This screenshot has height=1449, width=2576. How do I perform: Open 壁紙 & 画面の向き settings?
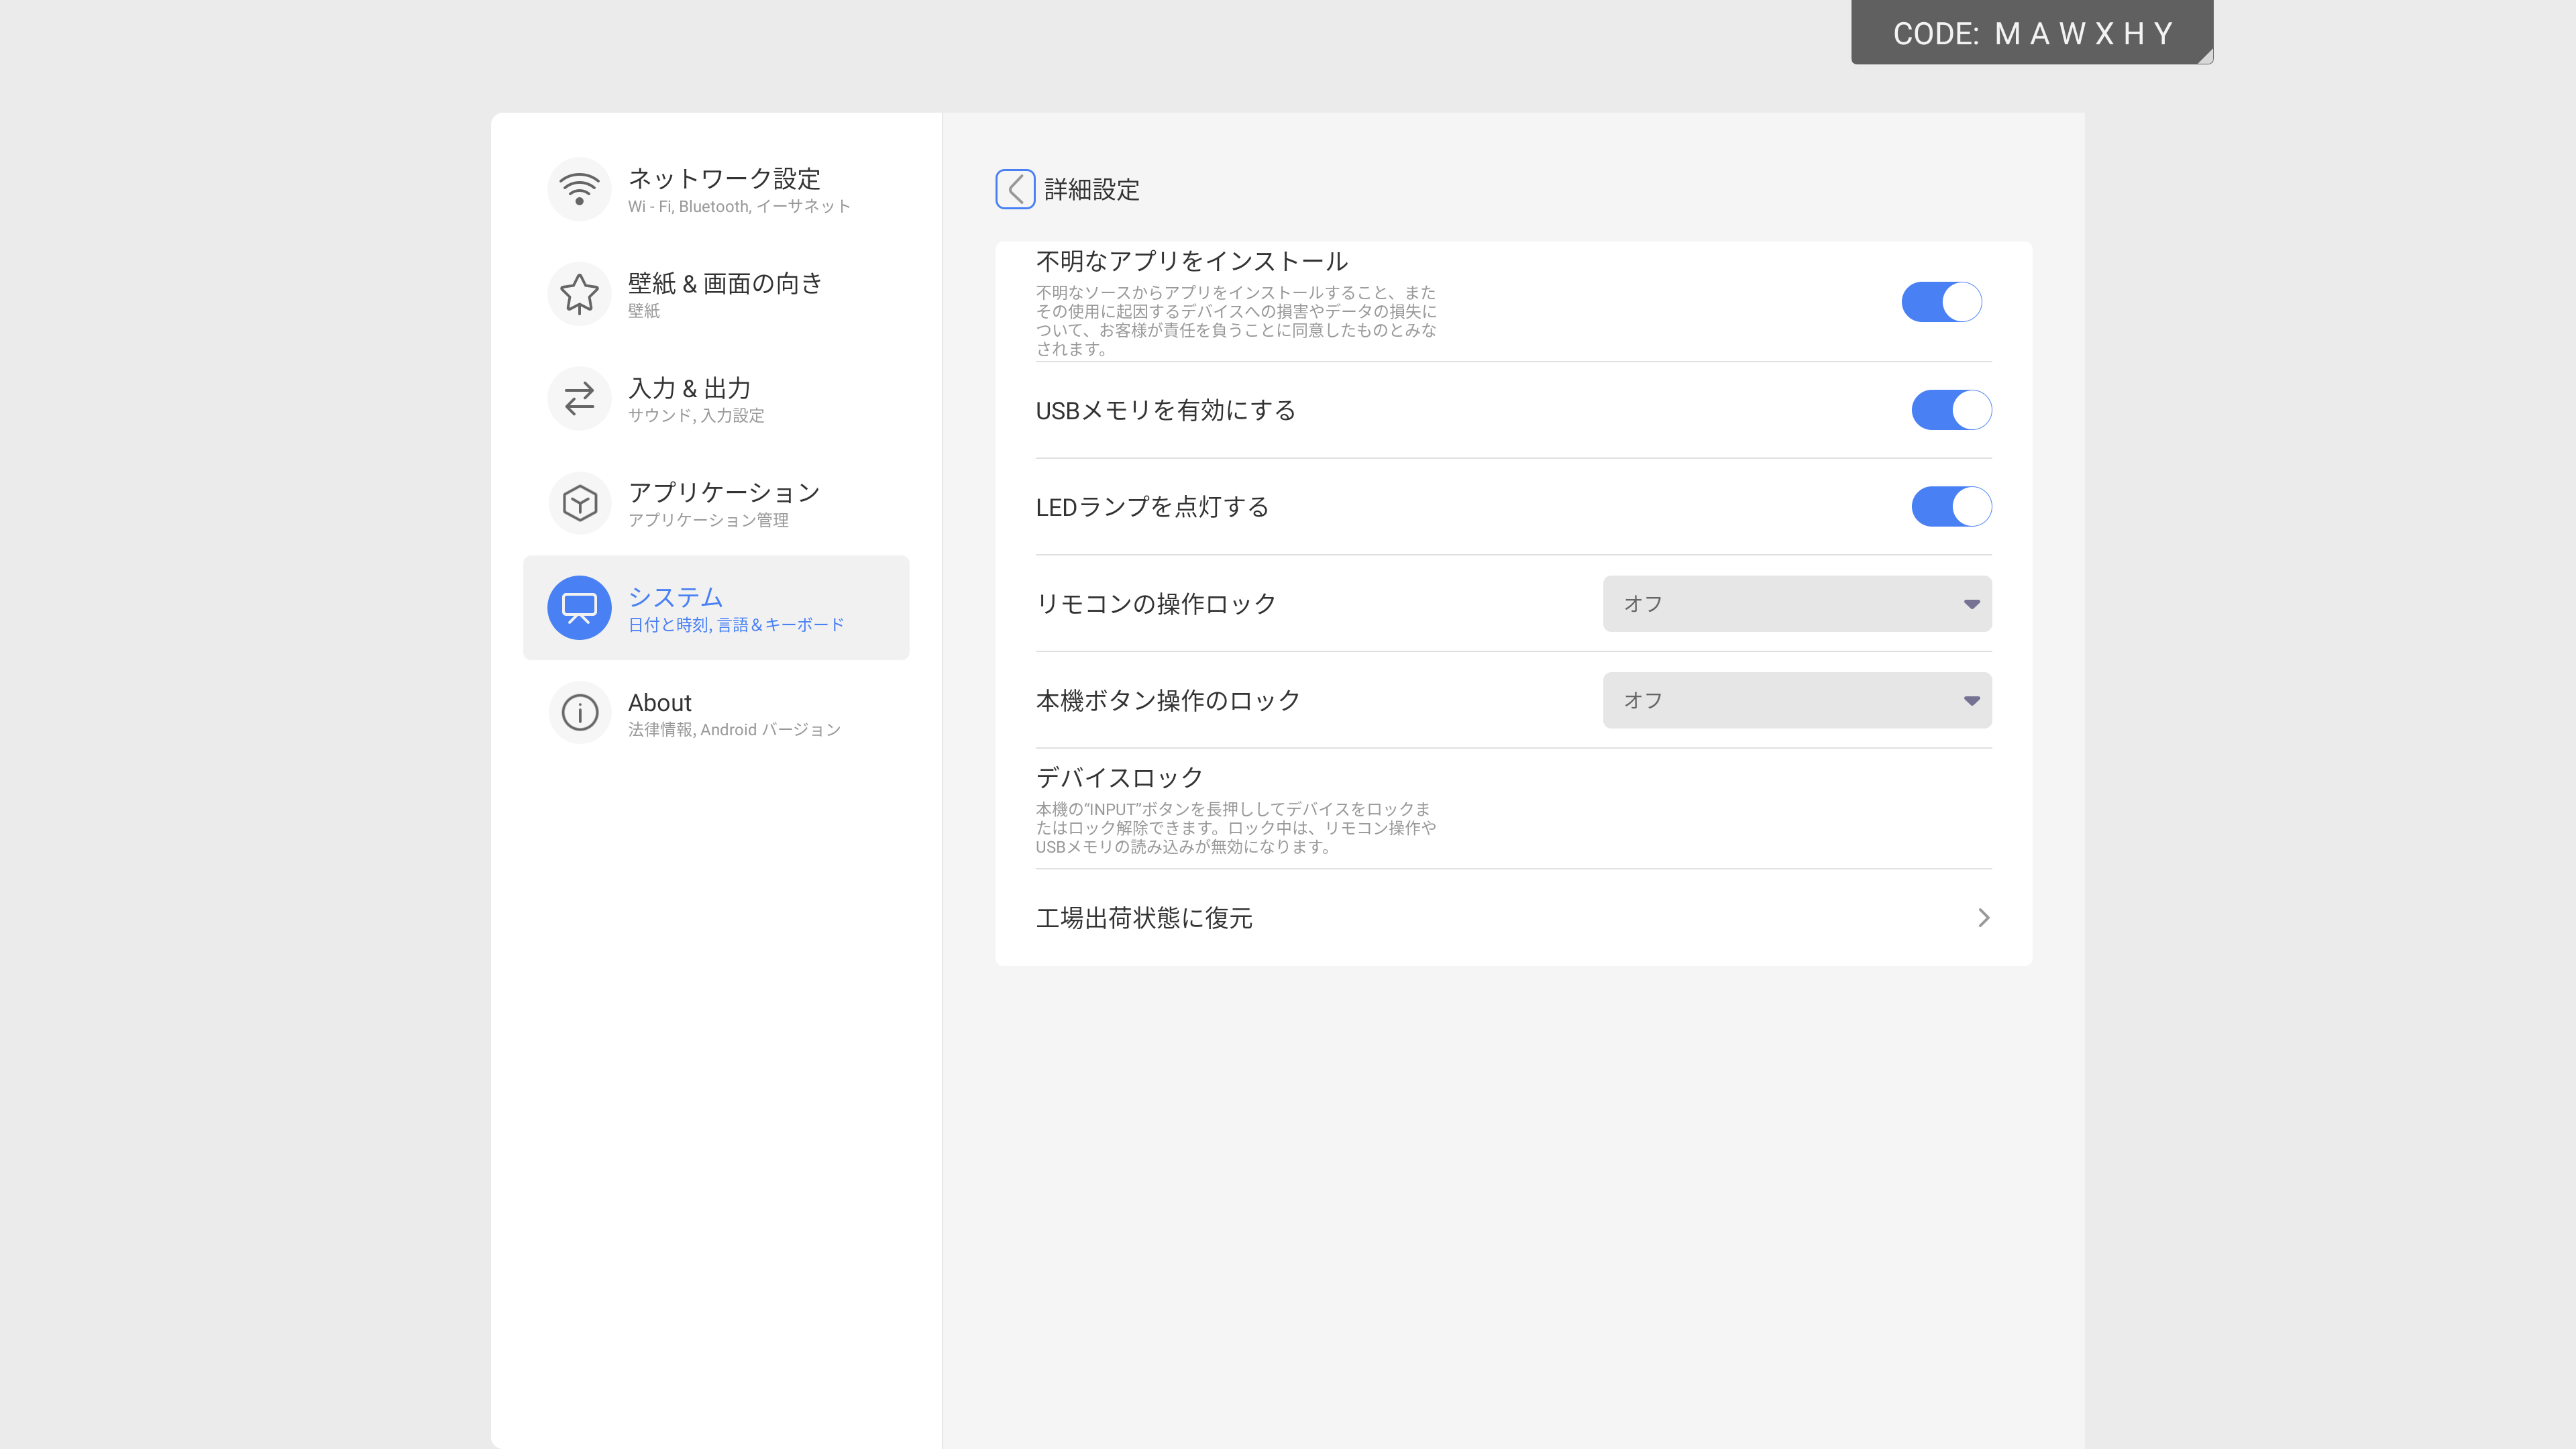(724, 284)
